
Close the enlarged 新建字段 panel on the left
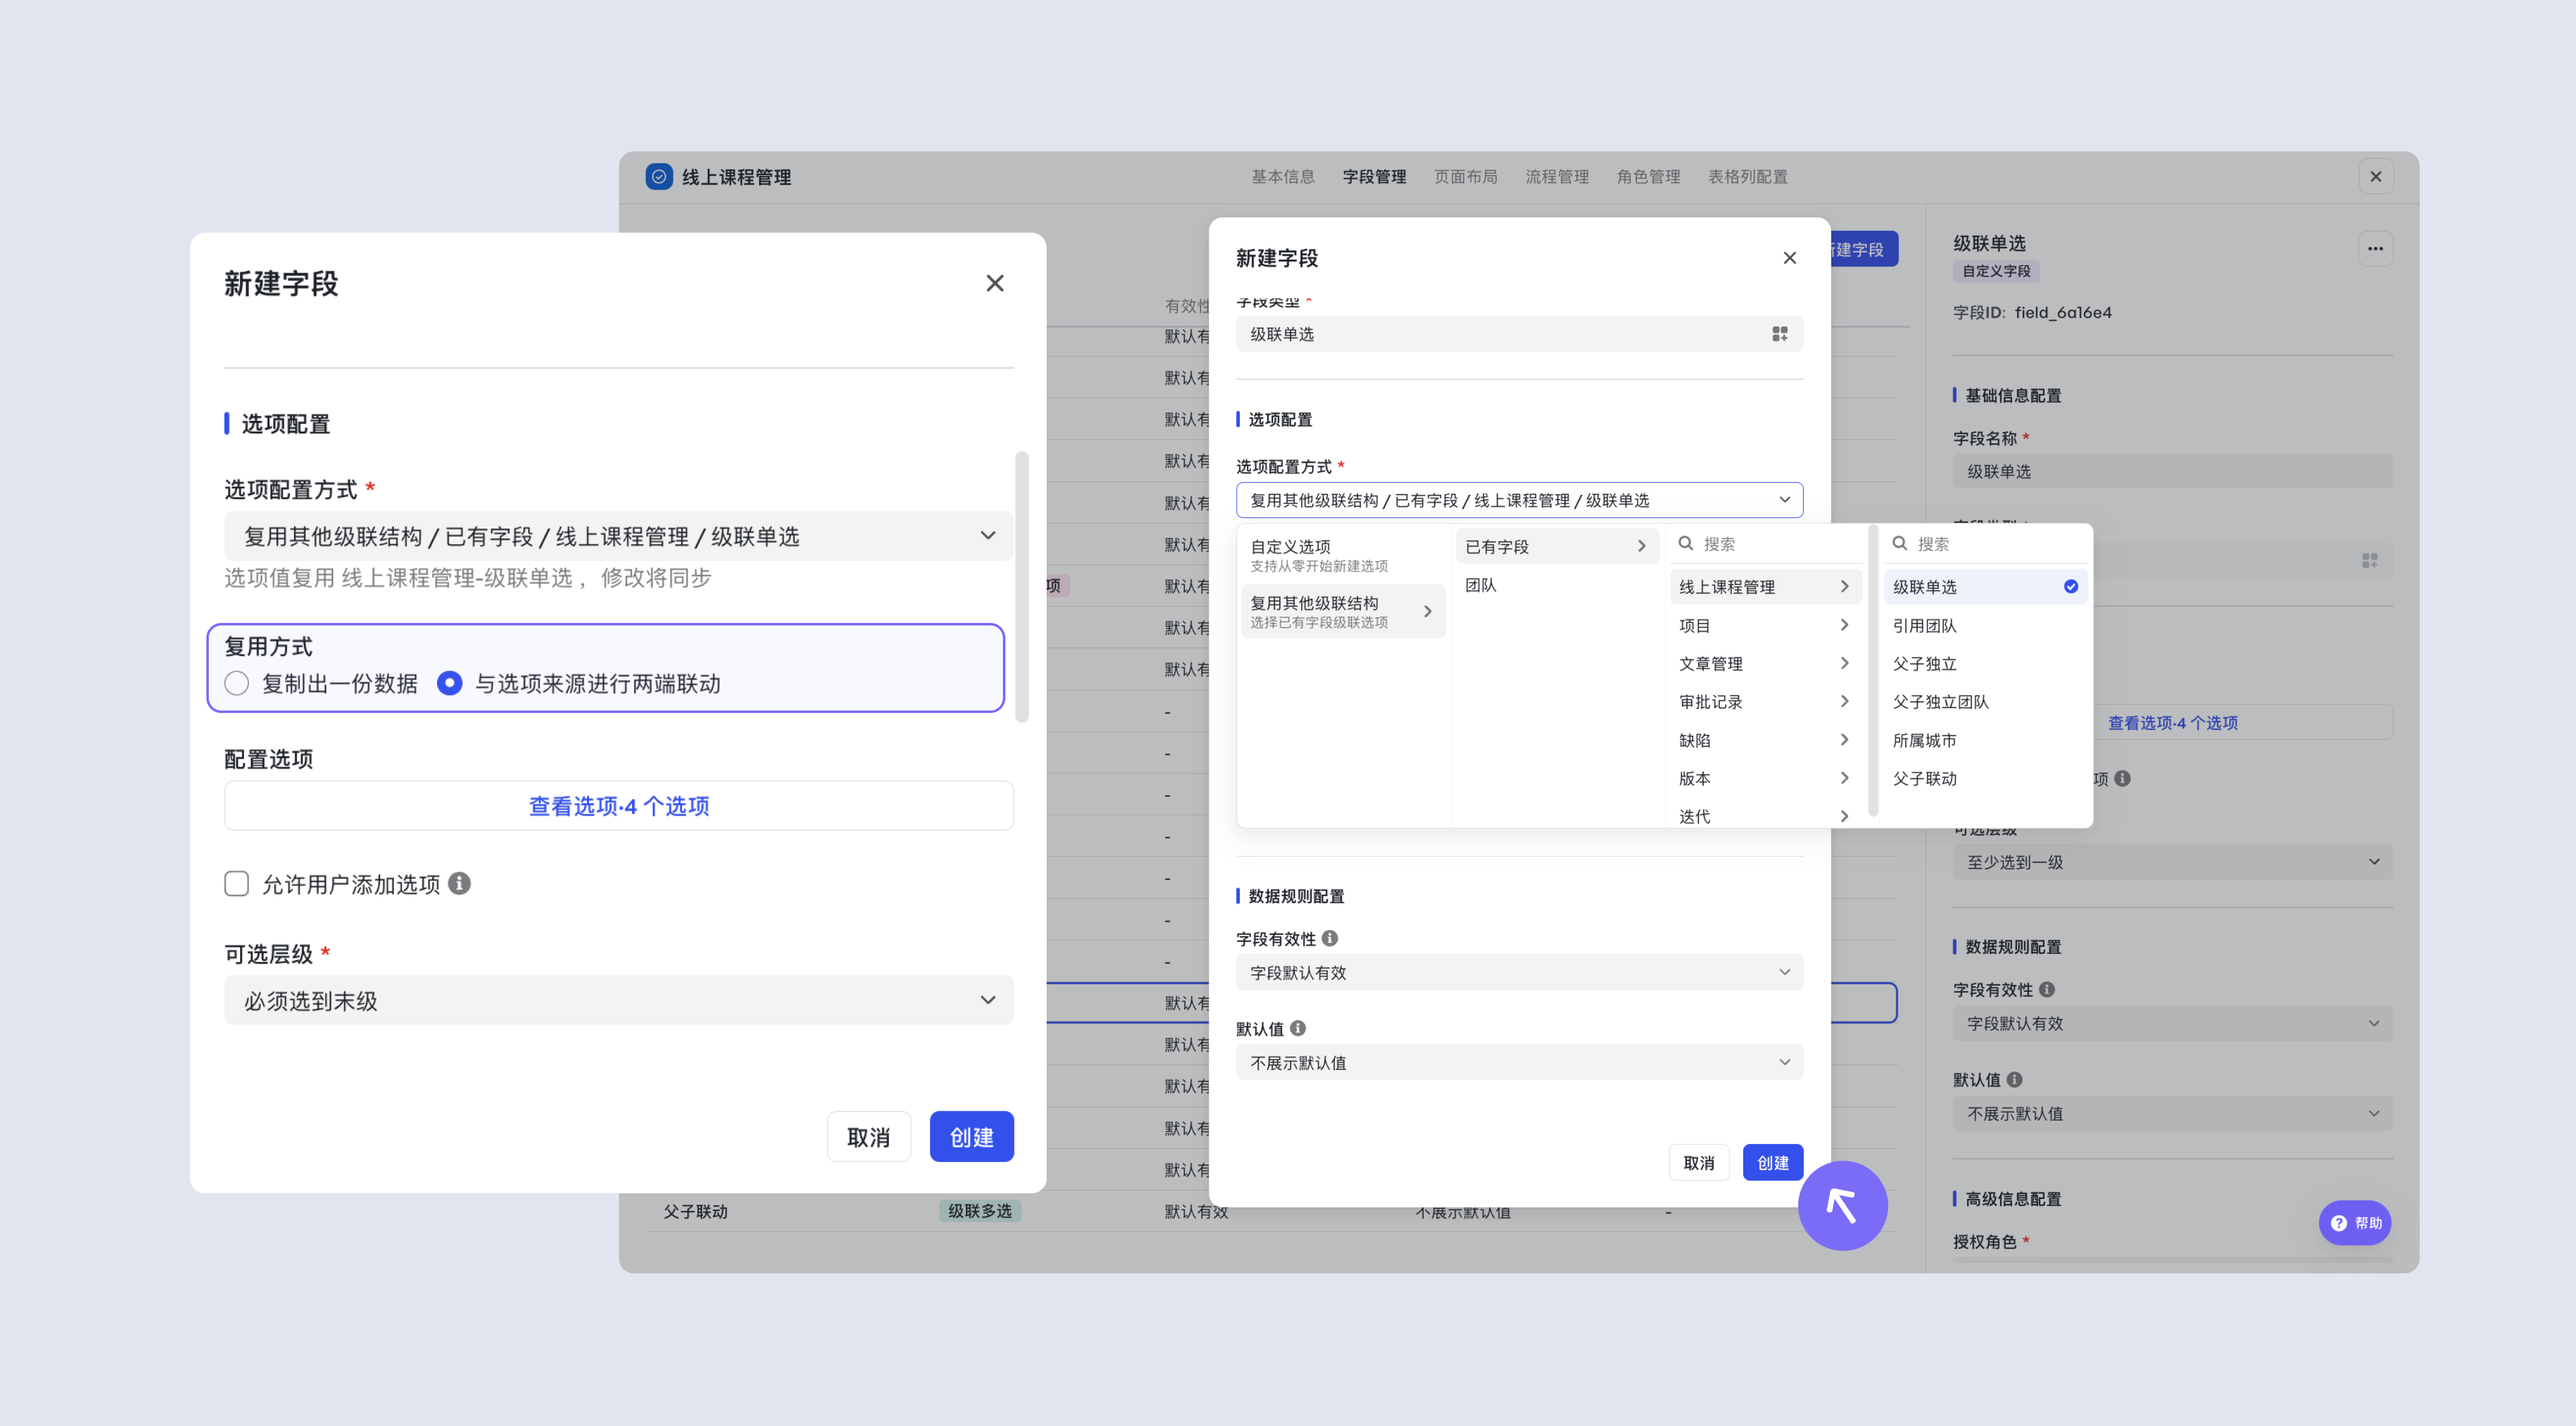(x=995, y=284)
